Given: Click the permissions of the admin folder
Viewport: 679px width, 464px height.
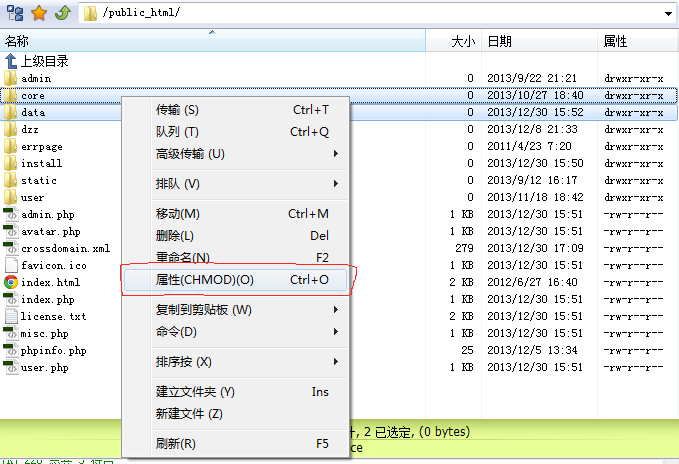Looking at the screenshot, I should (634, 78).
